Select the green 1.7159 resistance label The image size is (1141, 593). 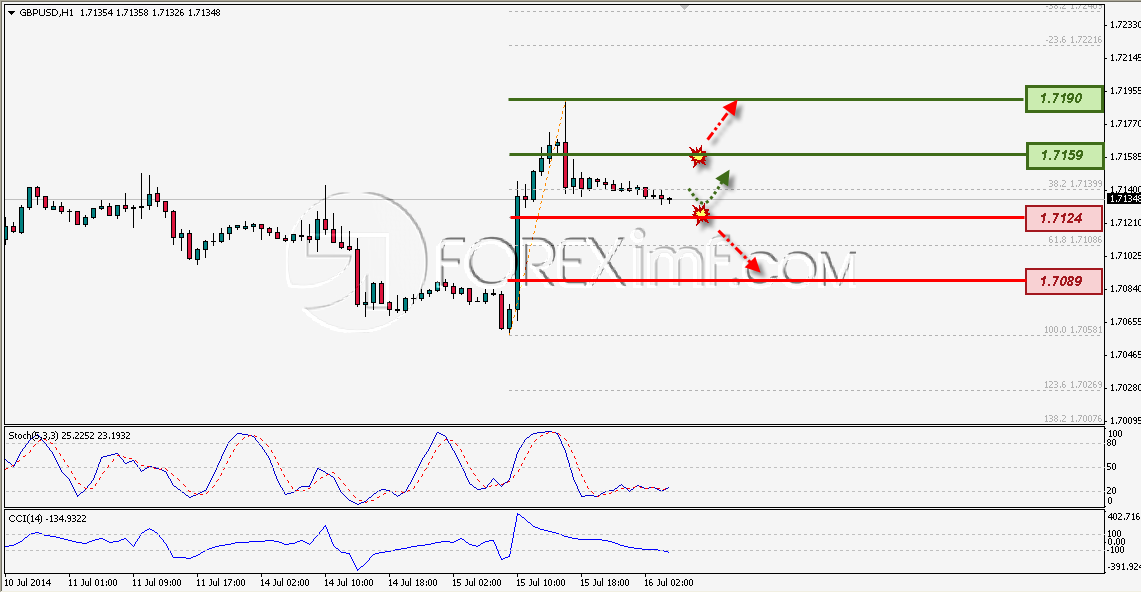(1064, 155)
